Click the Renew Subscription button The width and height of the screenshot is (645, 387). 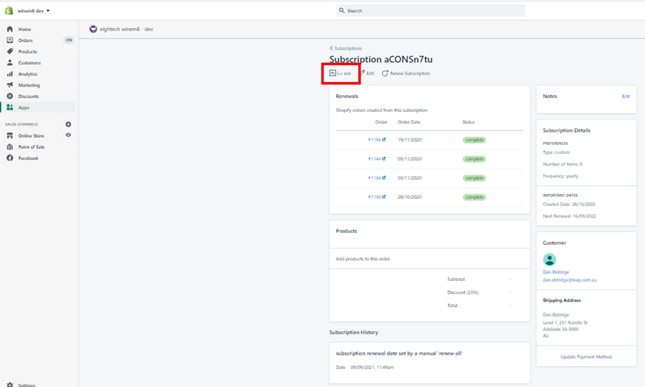pos(406,73)
